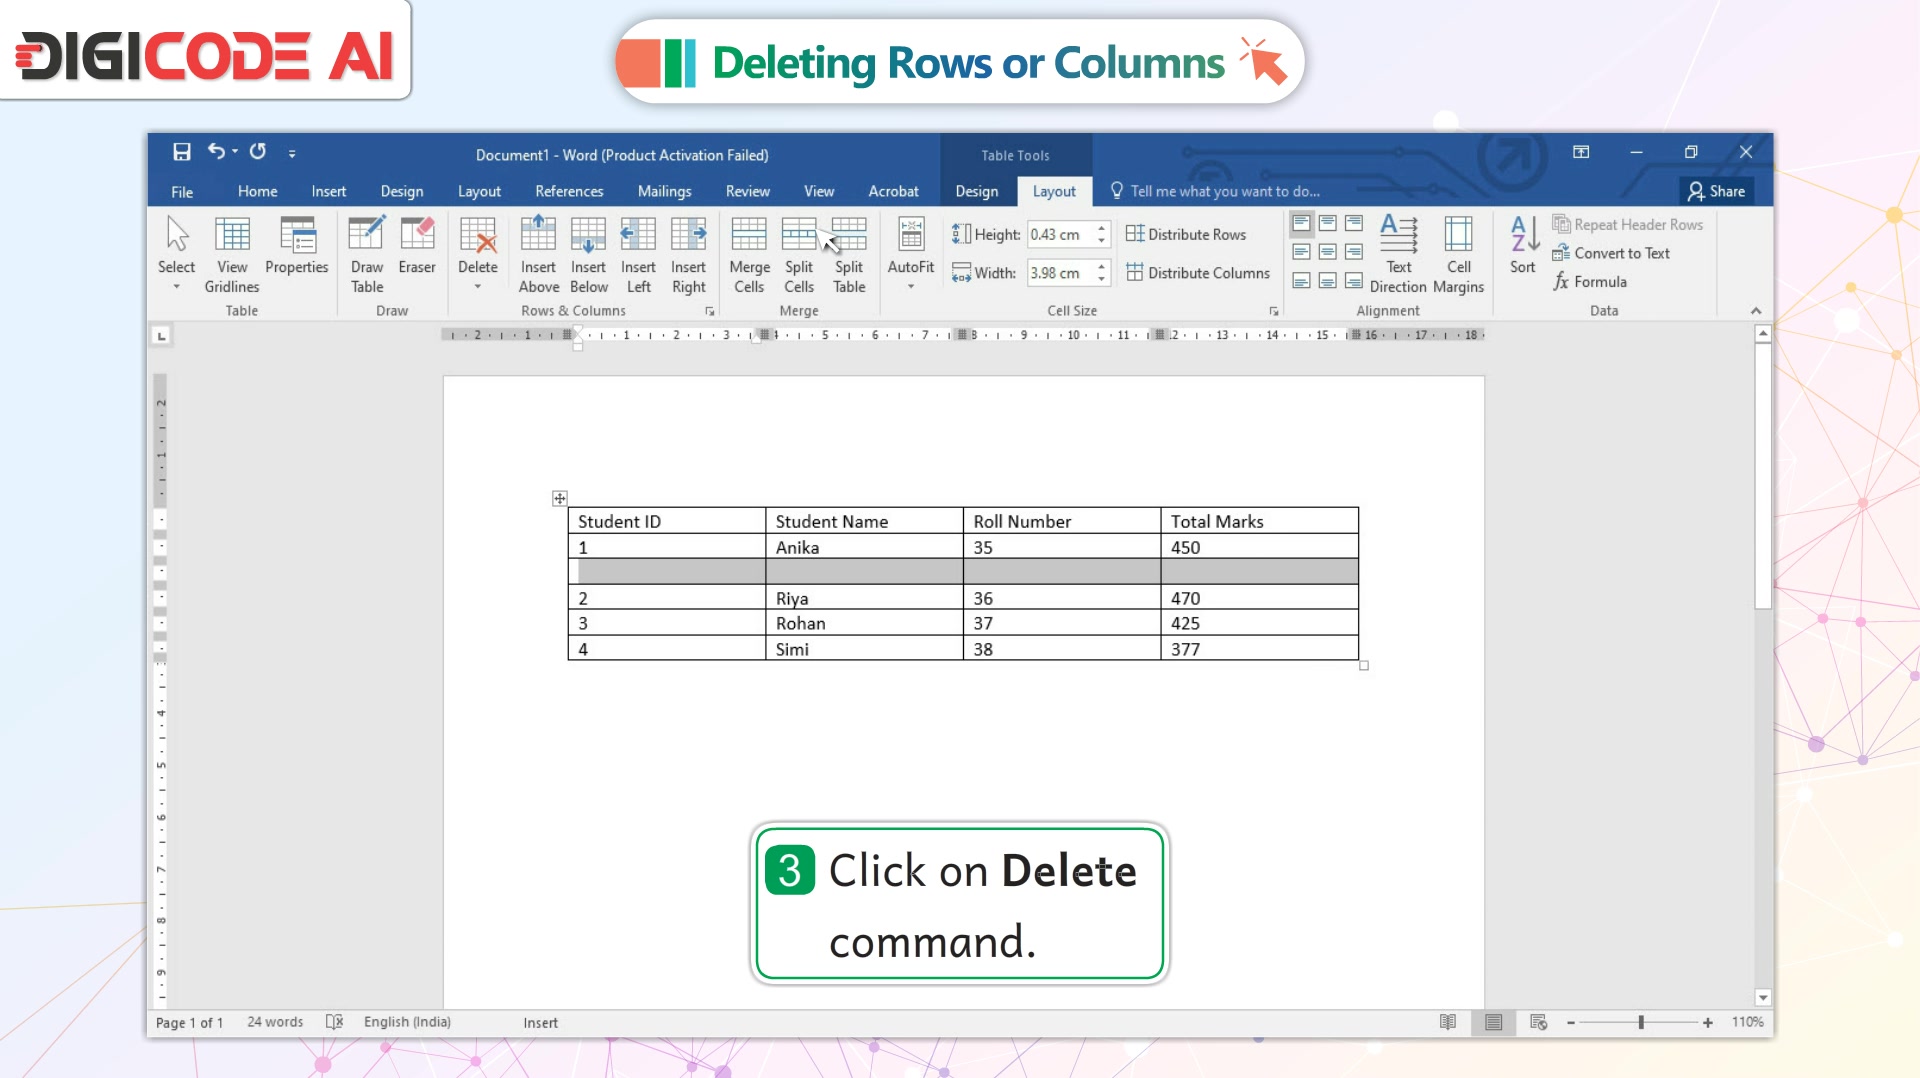Click Merge Cells

749,254
